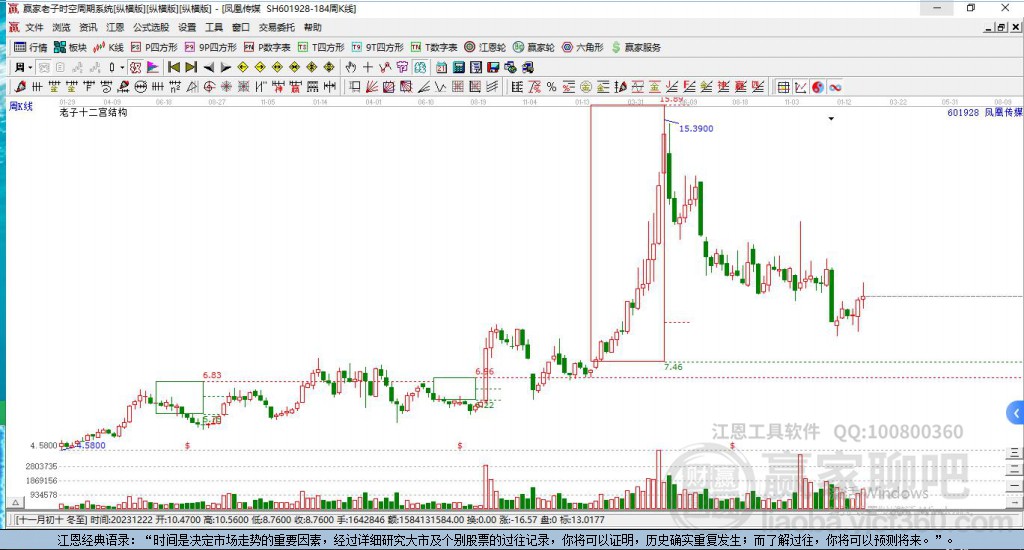Image resolution: width=1024 pixels, height=550 pixels.
Task: Open the 工具 menu
Action: [214, 27]
